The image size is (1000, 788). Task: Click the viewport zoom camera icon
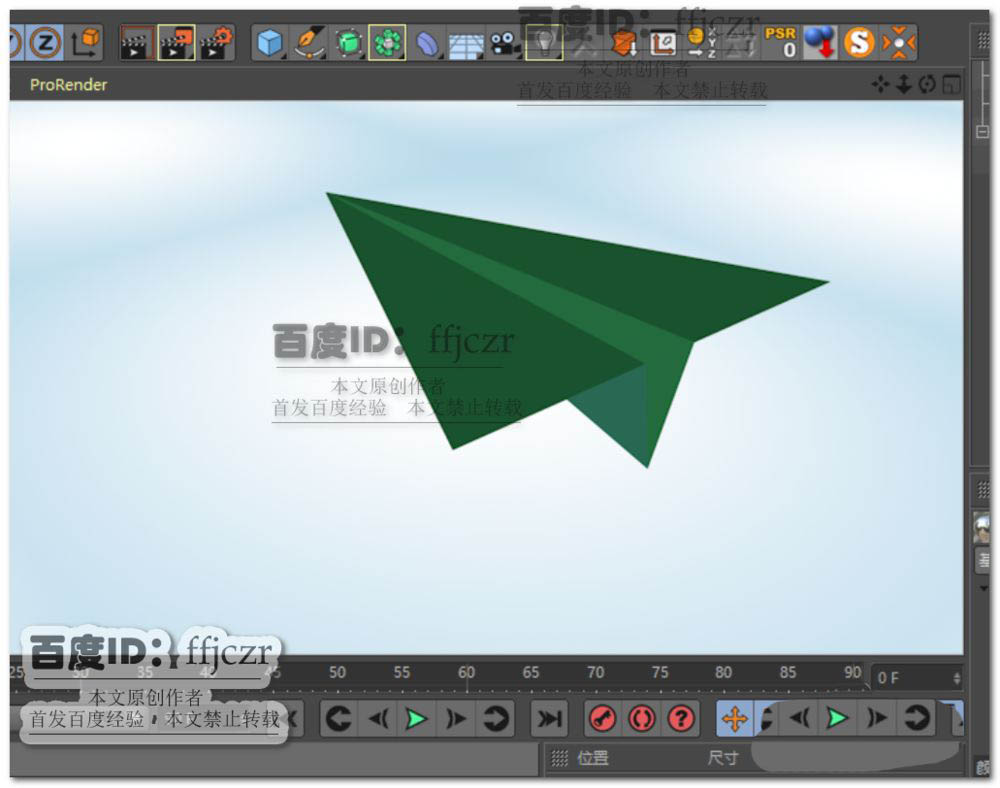(x=904, y=84)
